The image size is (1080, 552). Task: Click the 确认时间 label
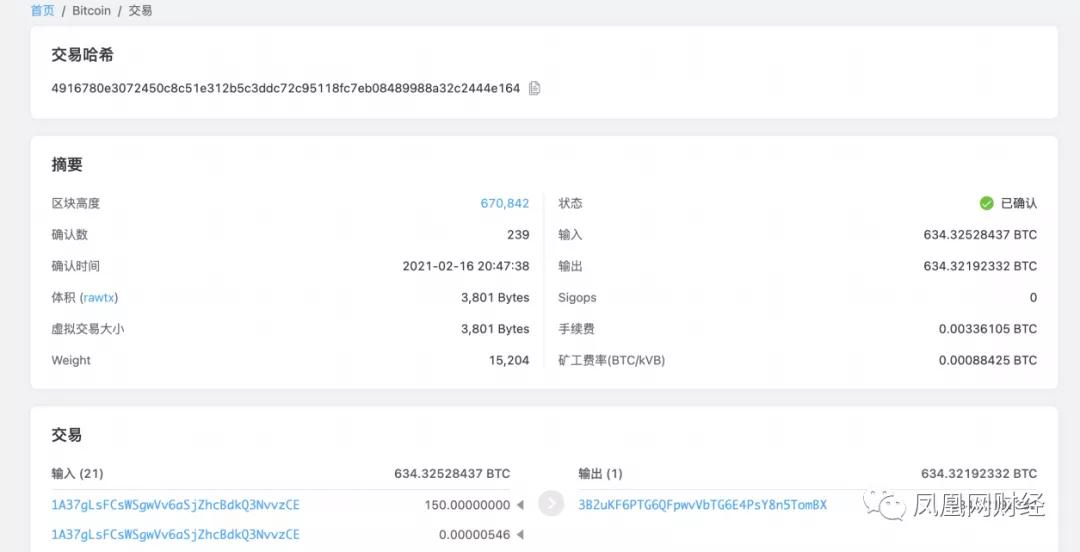tap(76, 266)
